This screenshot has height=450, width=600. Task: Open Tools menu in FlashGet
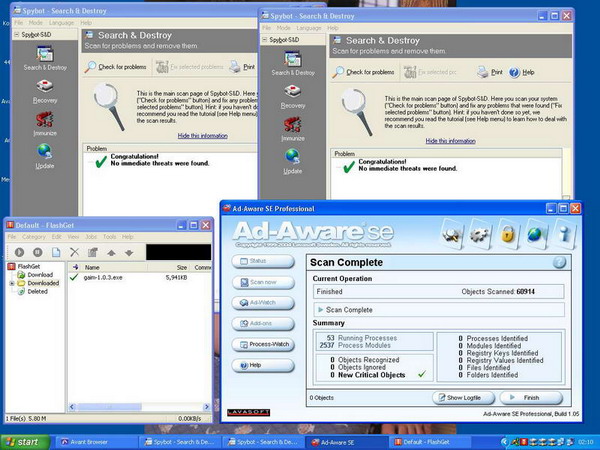109,237
